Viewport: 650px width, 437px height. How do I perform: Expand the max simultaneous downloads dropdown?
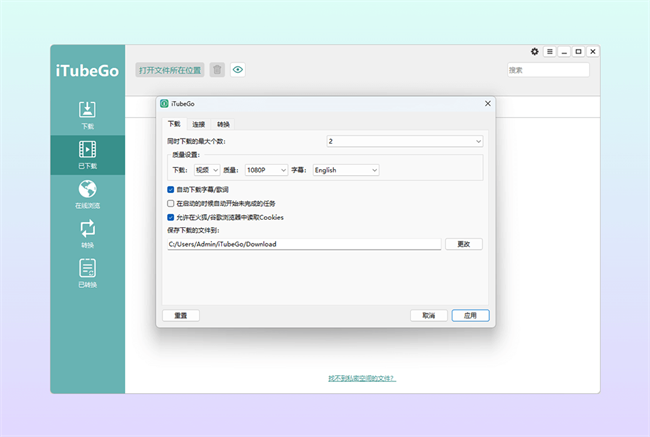pyautogui.click(x=404, y=141)
